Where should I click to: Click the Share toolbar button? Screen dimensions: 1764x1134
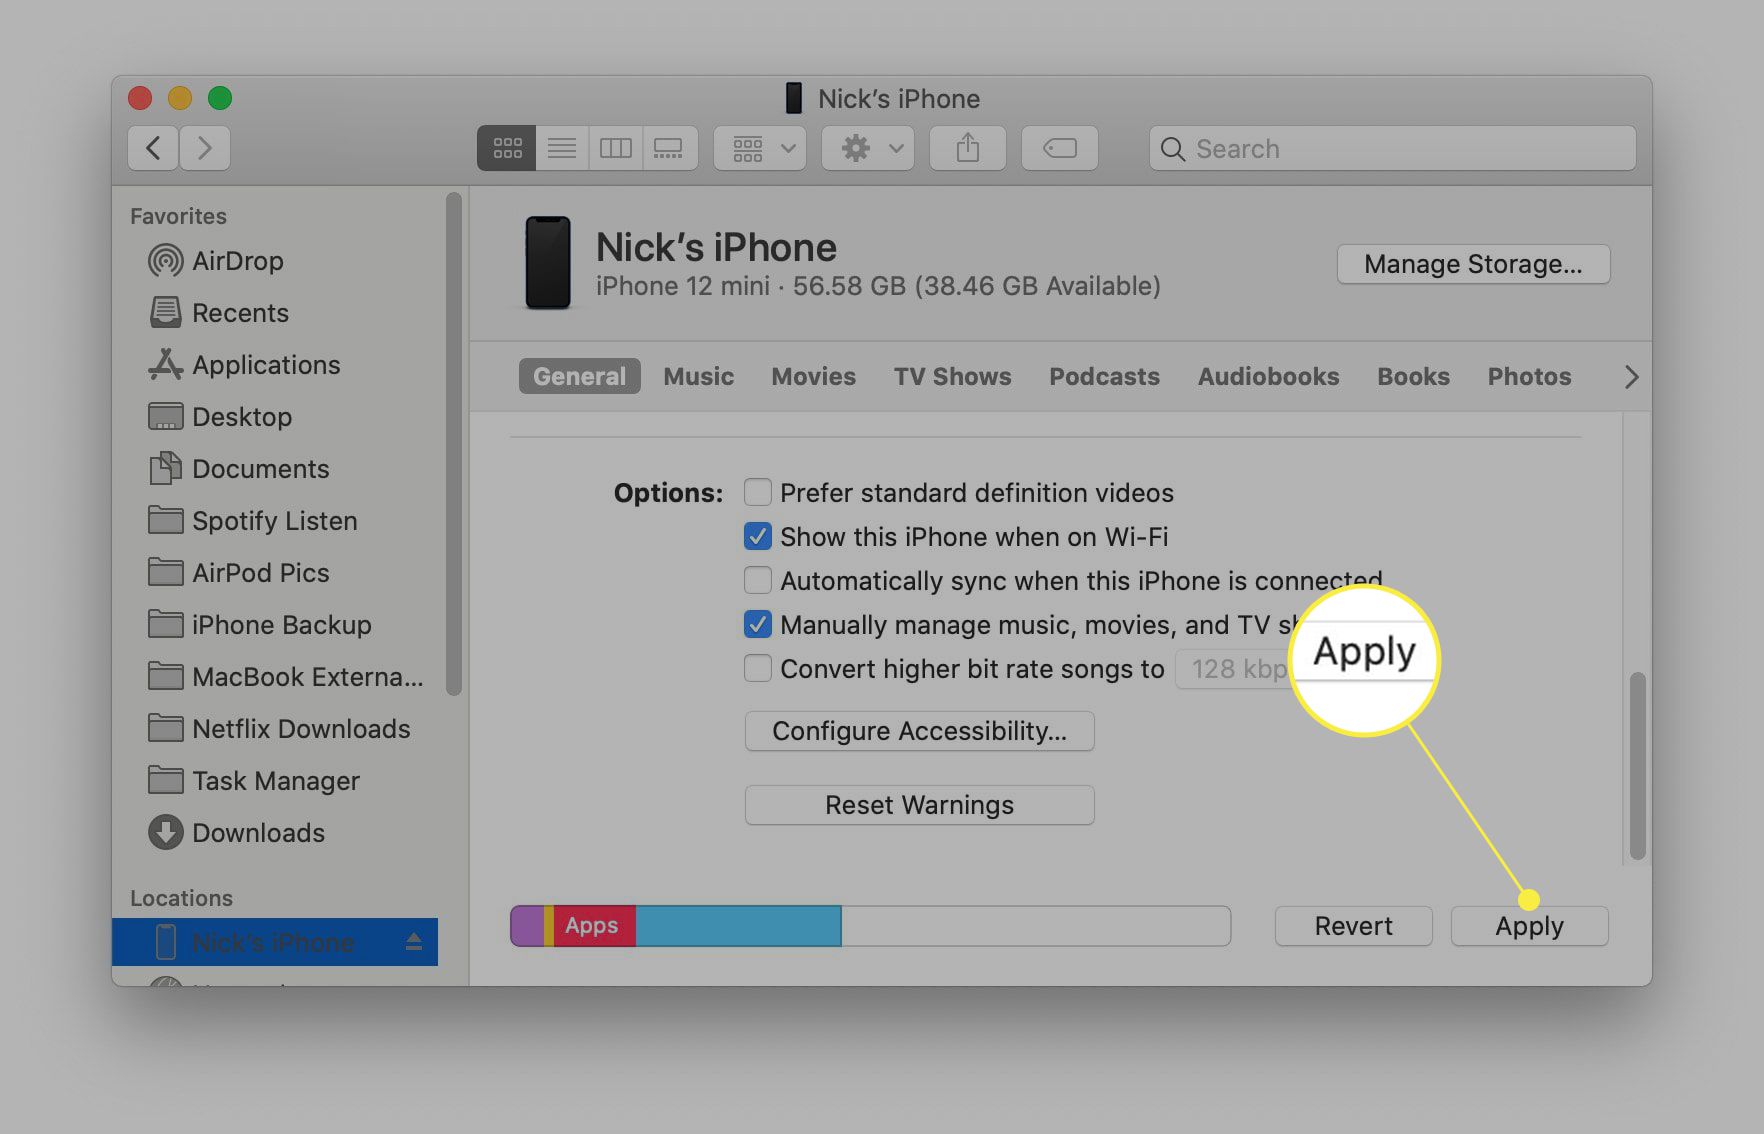point(968,148)
